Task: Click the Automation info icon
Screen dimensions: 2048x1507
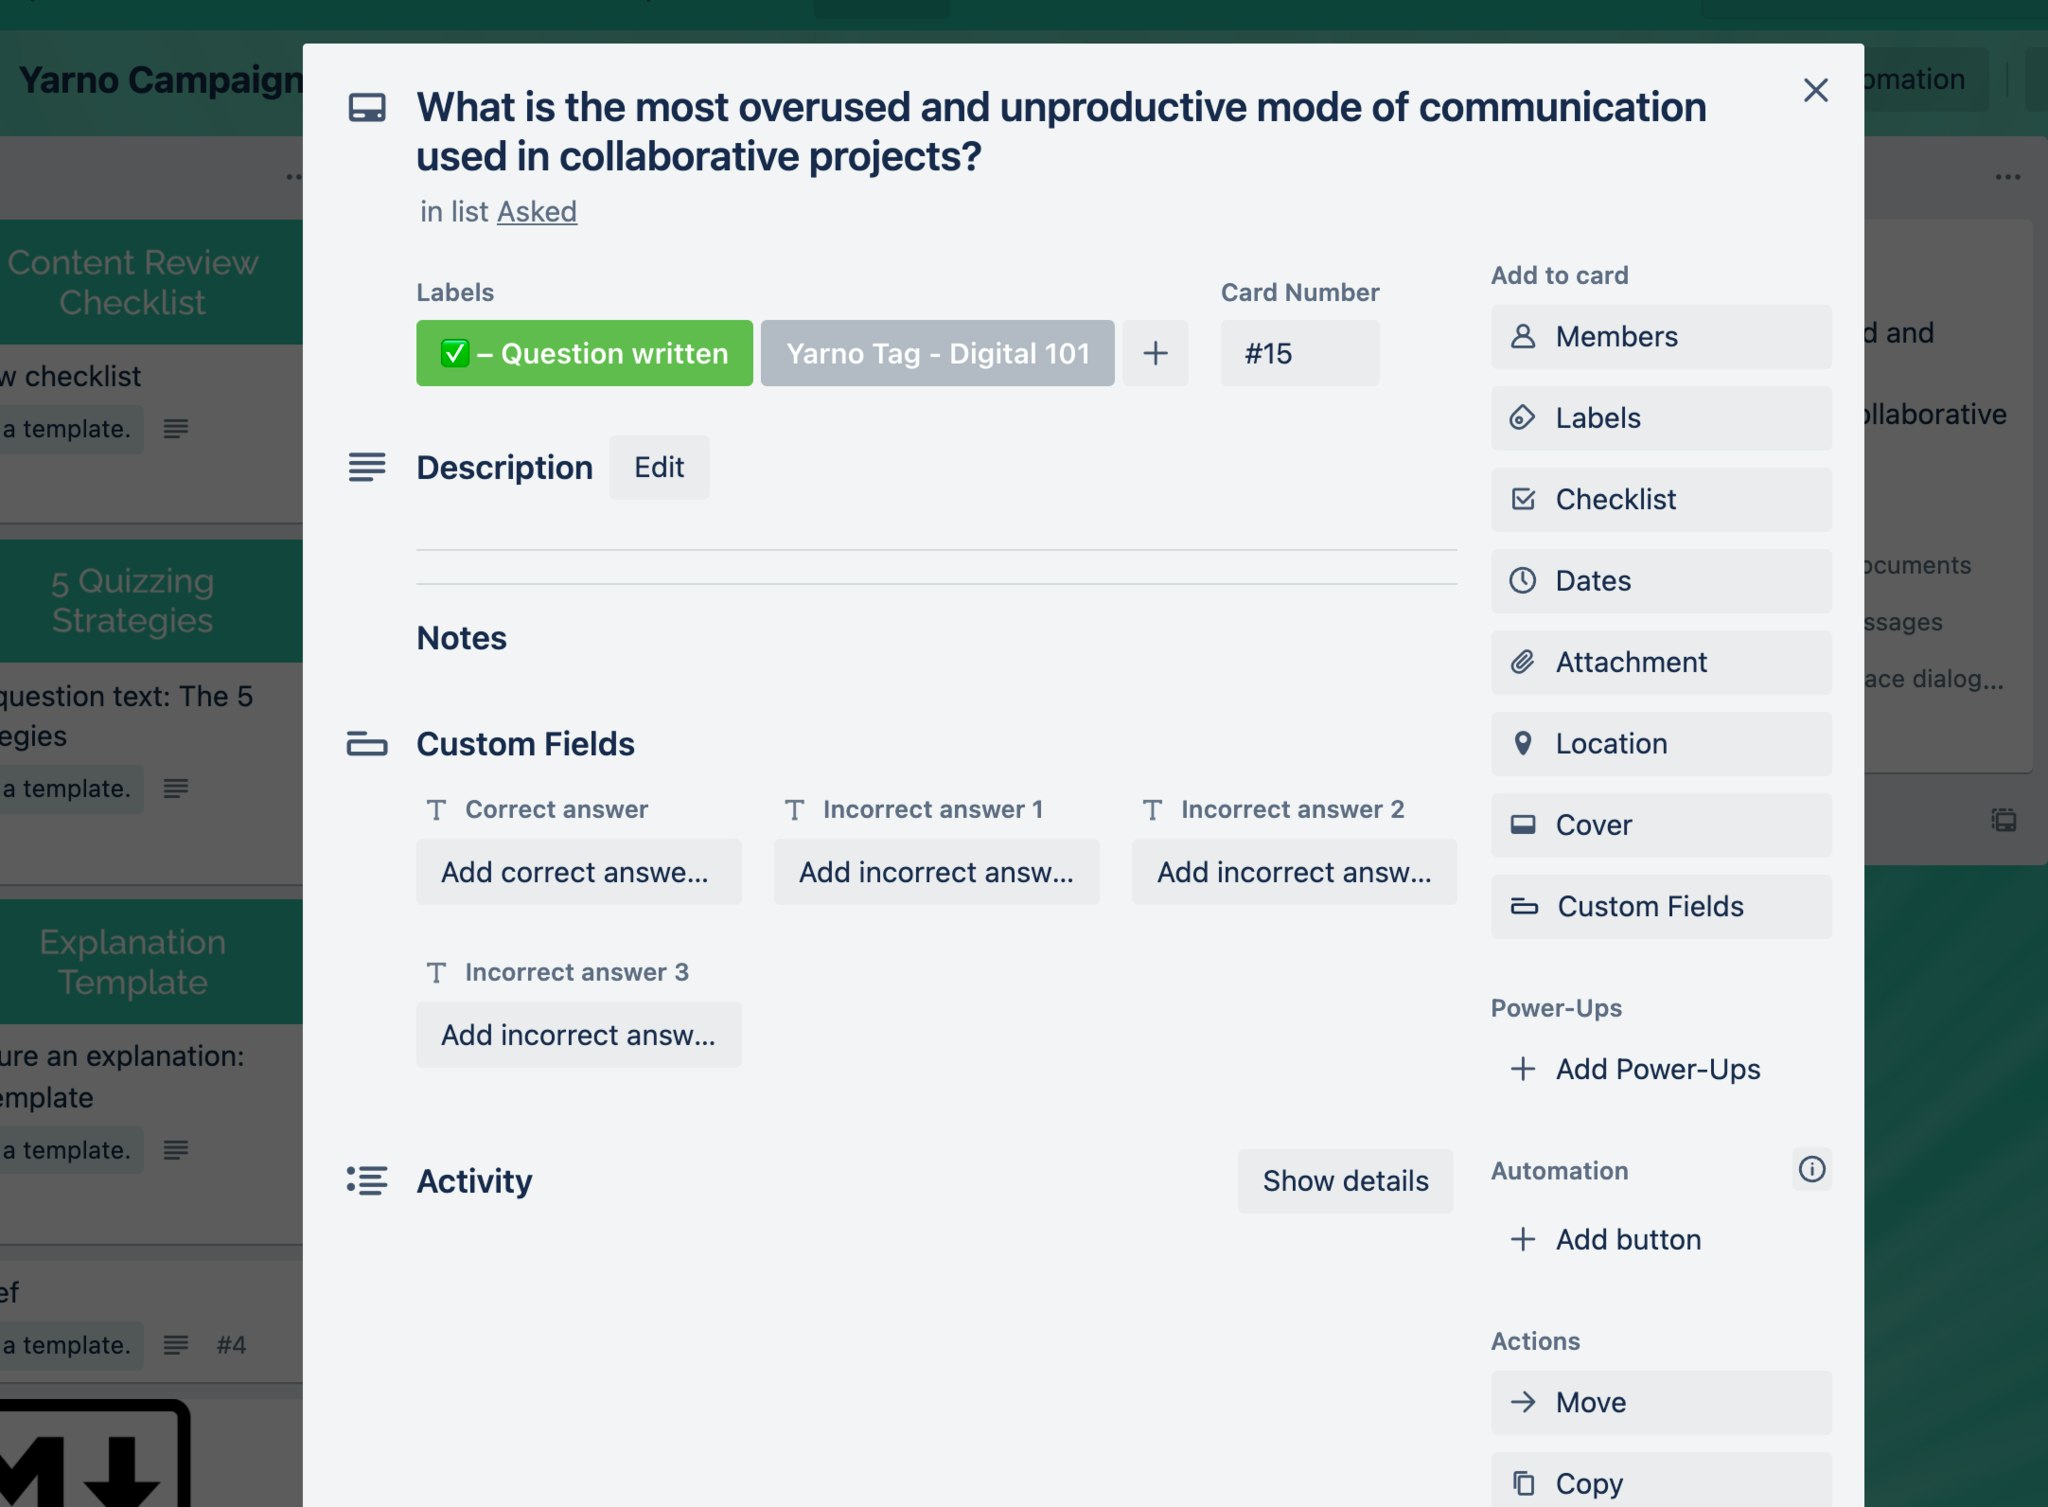Action: pos(1811,1169)
